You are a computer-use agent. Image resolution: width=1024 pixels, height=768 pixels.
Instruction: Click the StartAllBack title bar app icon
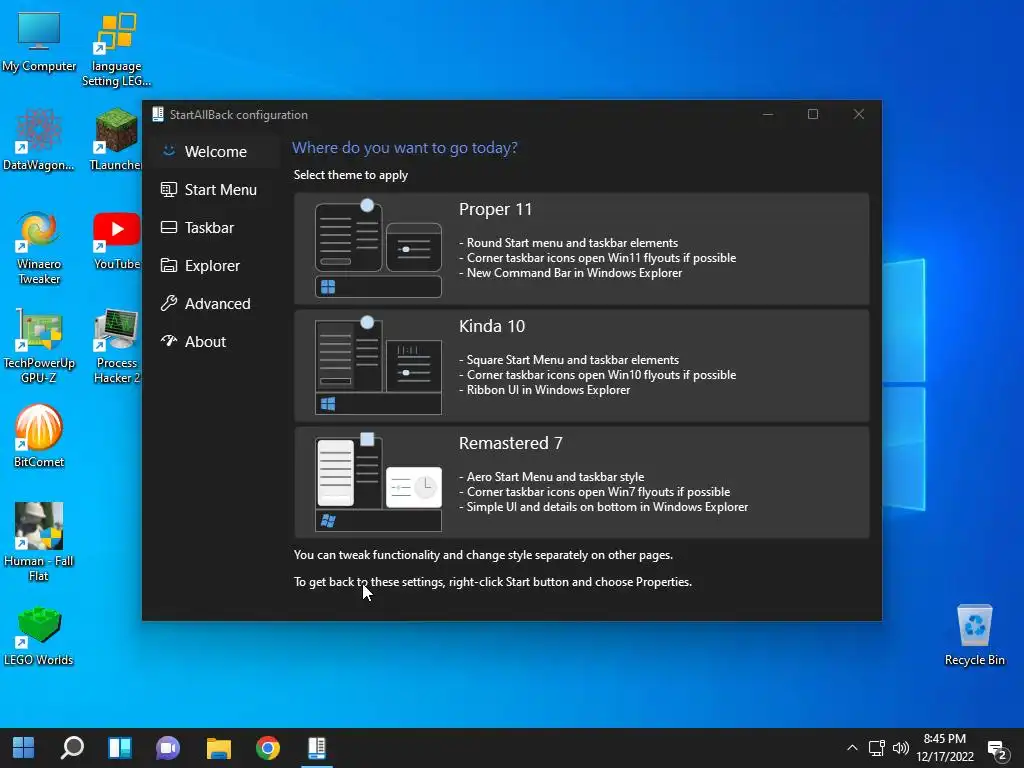157,114
